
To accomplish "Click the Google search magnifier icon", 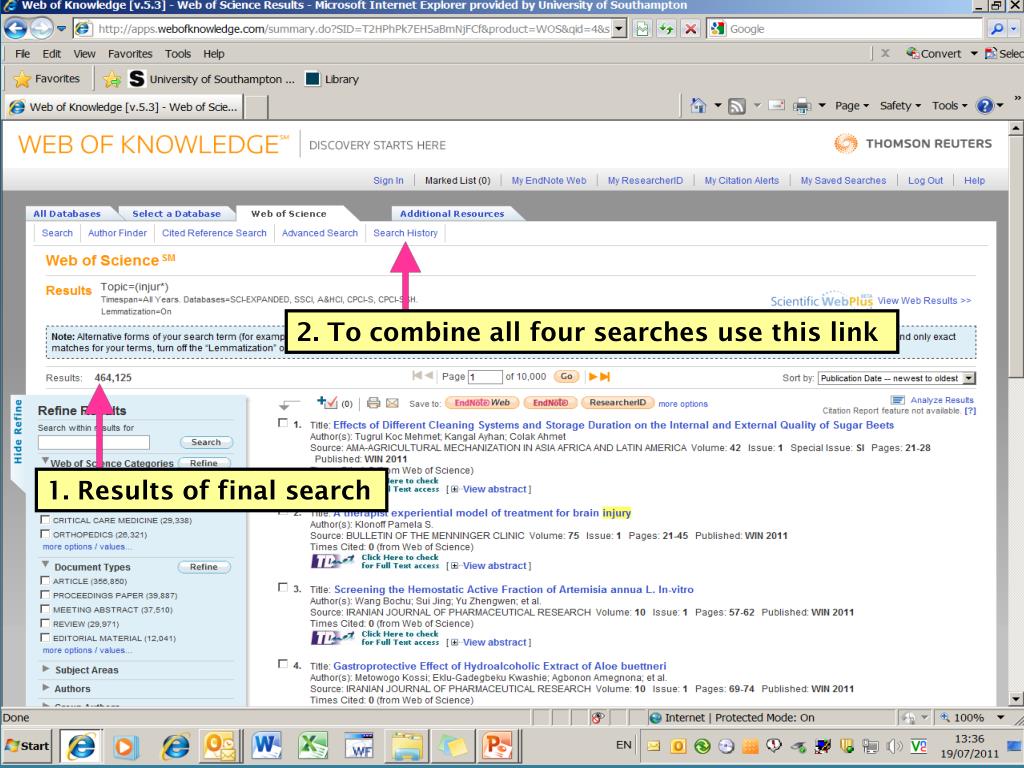I will 997,29.
